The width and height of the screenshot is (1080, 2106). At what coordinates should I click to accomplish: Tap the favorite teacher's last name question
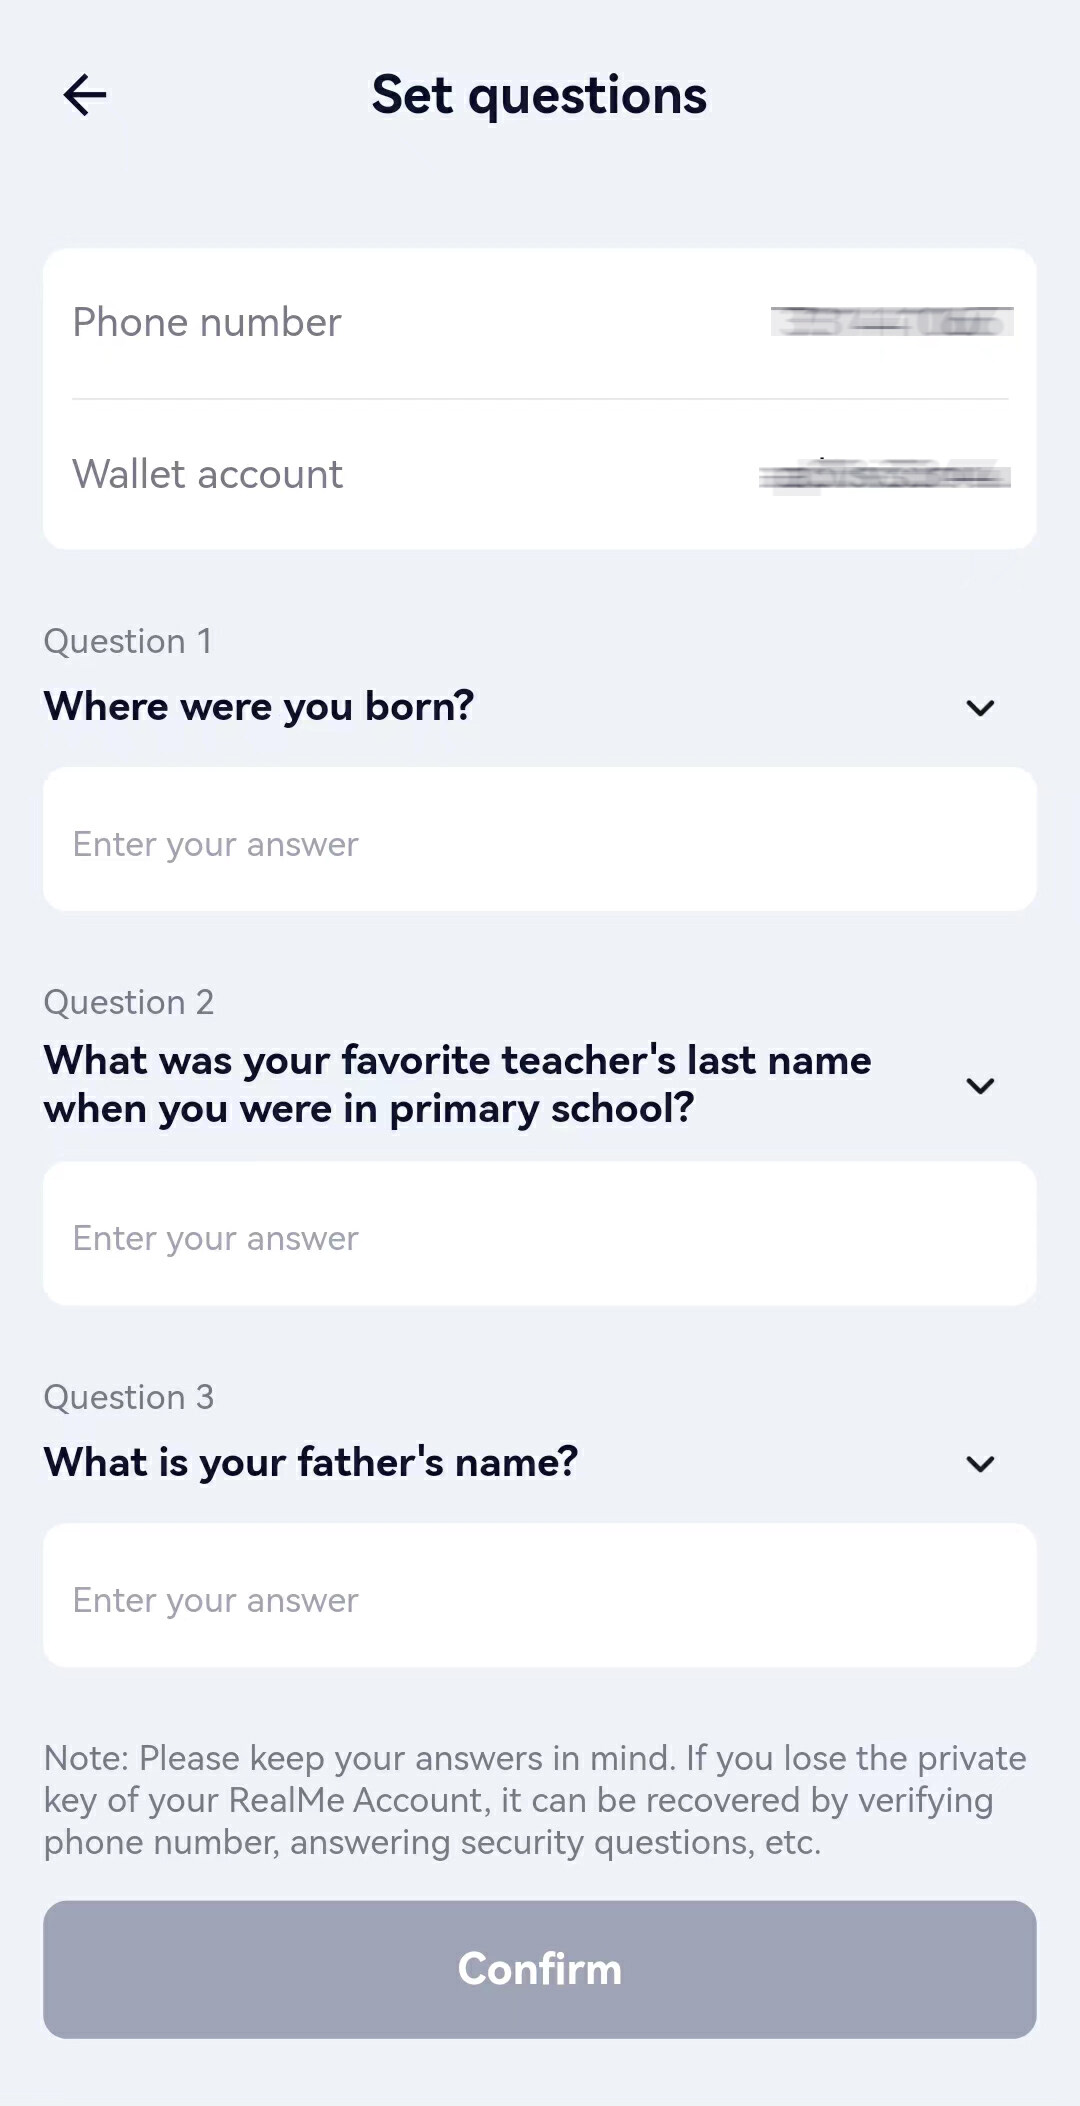(457, 1084)
